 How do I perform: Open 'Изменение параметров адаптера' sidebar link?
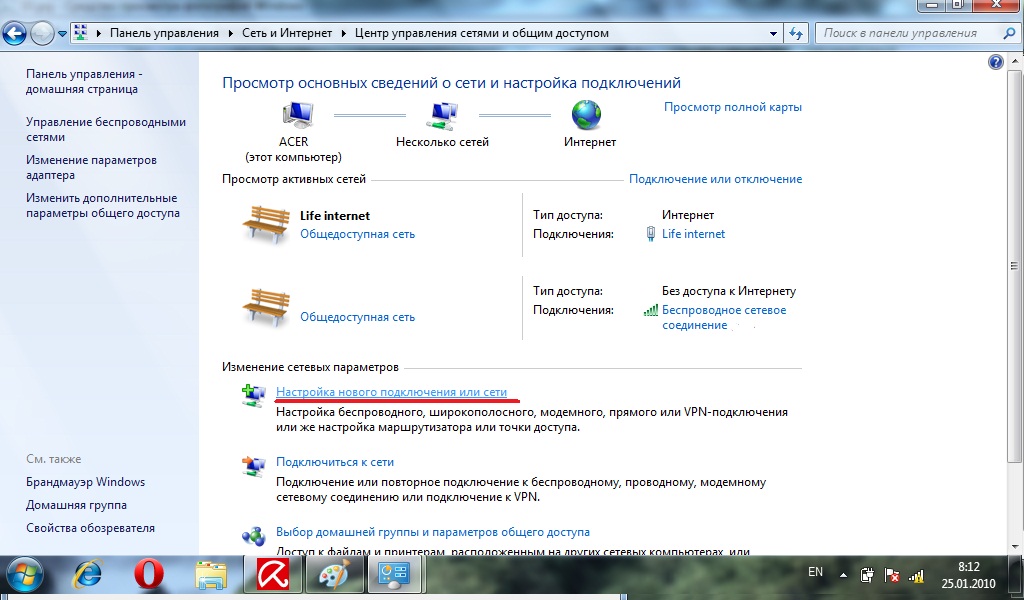click(91, 167)
